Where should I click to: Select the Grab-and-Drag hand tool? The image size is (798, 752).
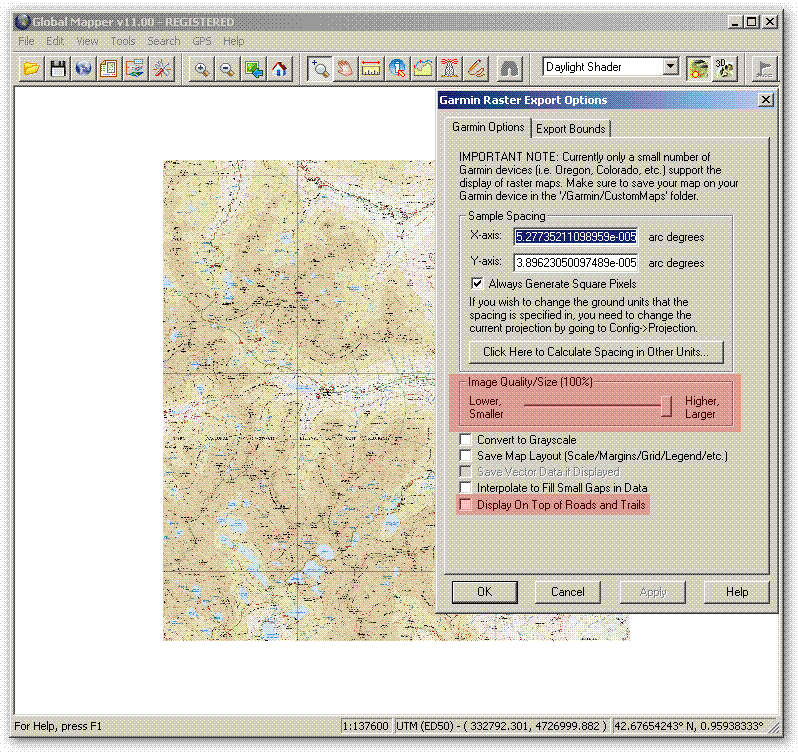click(345, 68)
